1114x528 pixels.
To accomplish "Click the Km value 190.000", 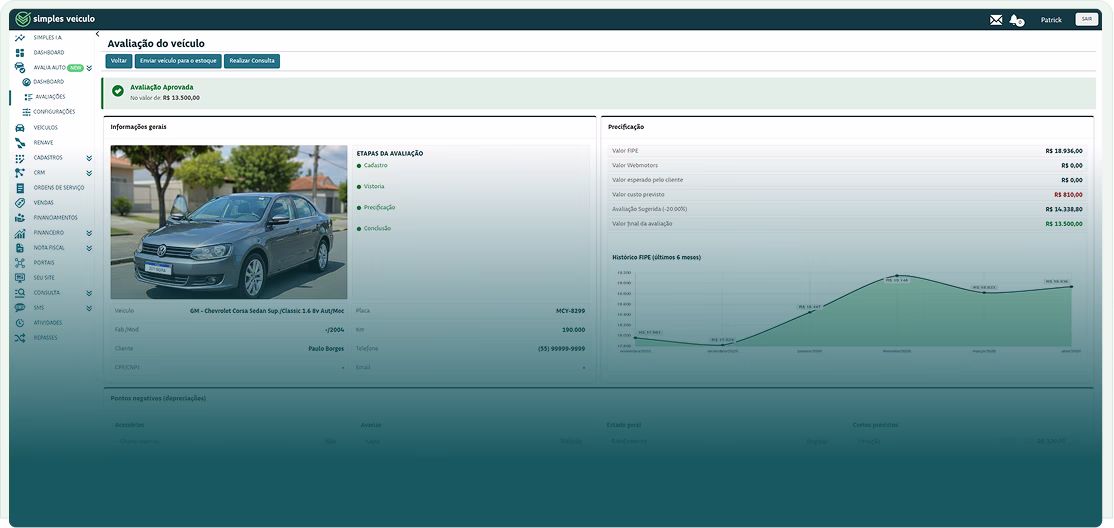I will (x=573, y=330).
